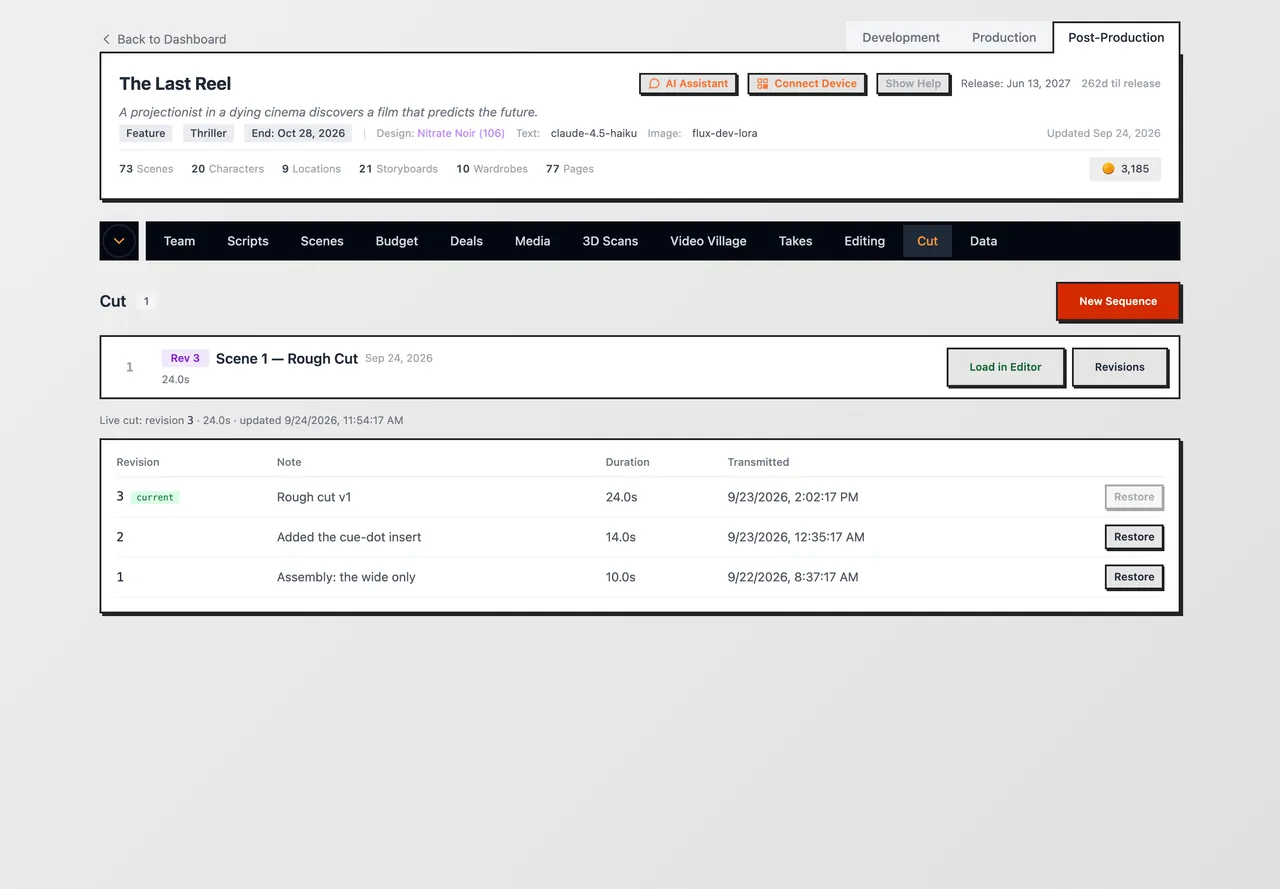Open the Scenes nav item

click(322, 241)
